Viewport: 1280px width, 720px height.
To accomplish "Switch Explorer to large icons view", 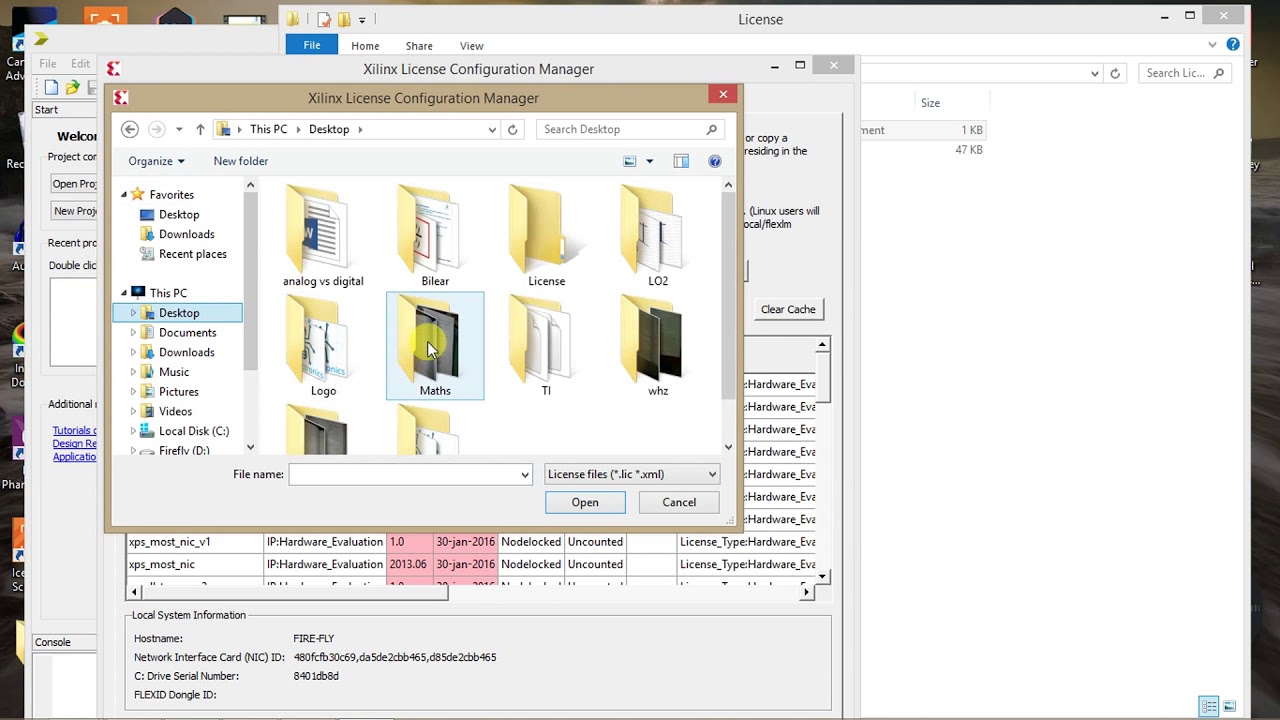I will (1230, 706).
